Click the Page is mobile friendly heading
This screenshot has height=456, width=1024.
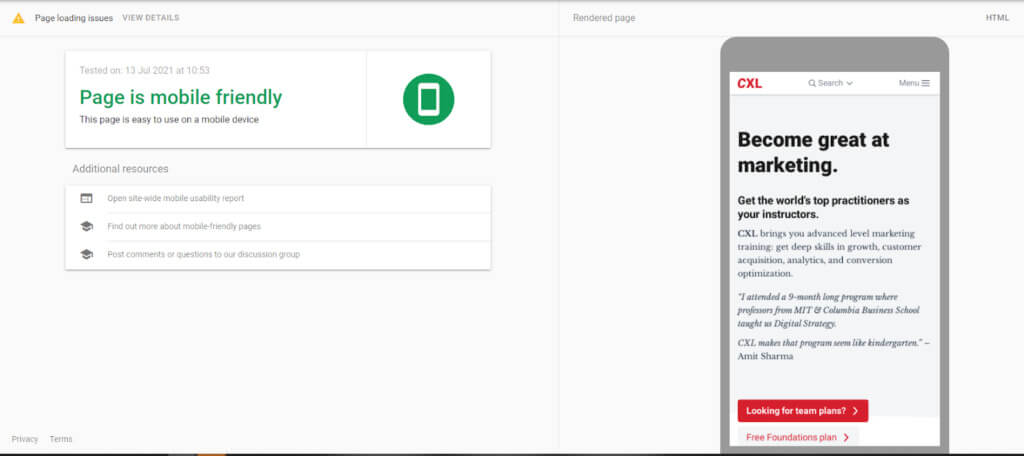tap(181, 98)
